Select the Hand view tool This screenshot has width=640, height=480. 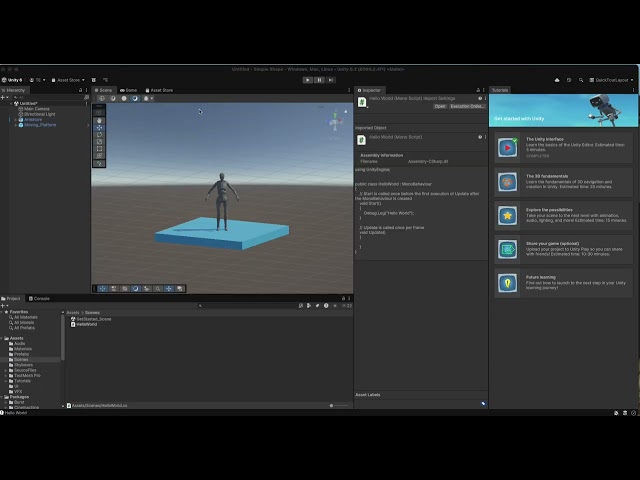99,120
